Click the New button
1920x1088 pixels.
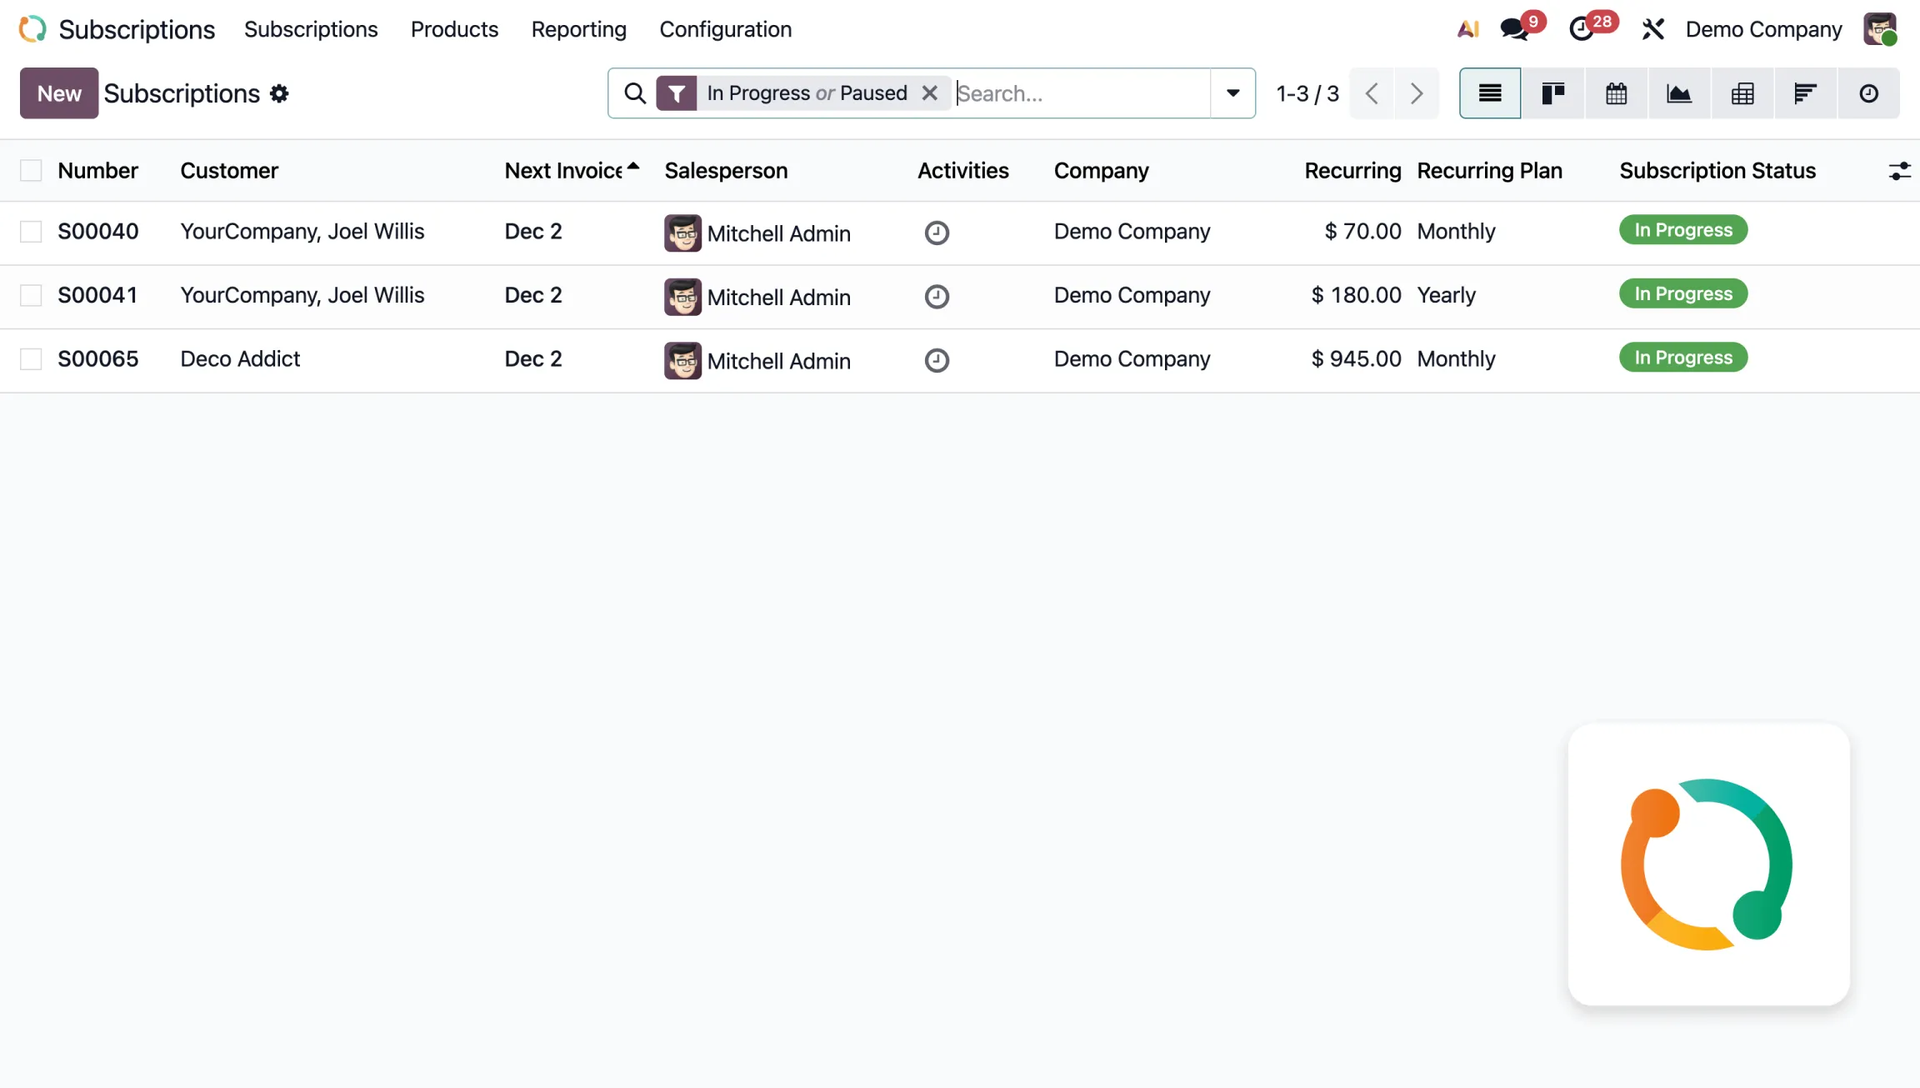pyautogui.click(x=59, y=93)
